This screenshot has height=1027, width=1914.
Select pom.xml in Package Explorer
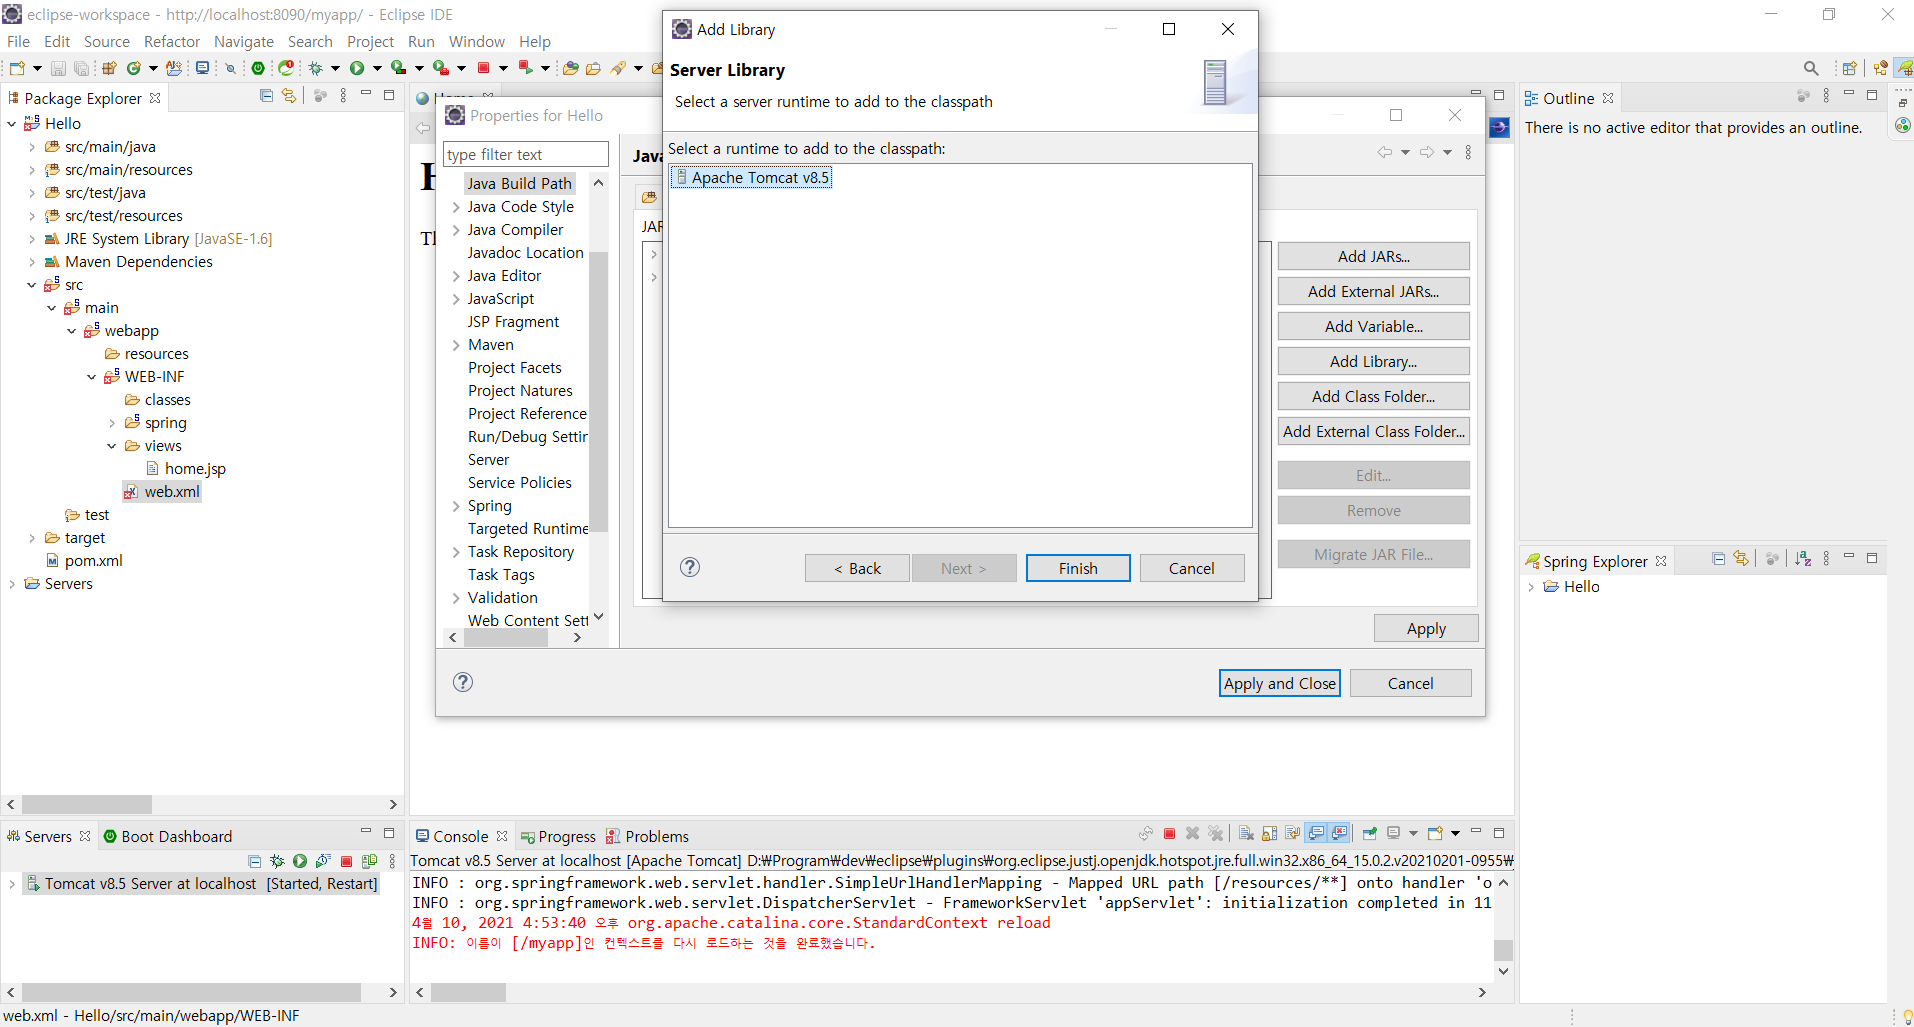[x=84, y=561]
